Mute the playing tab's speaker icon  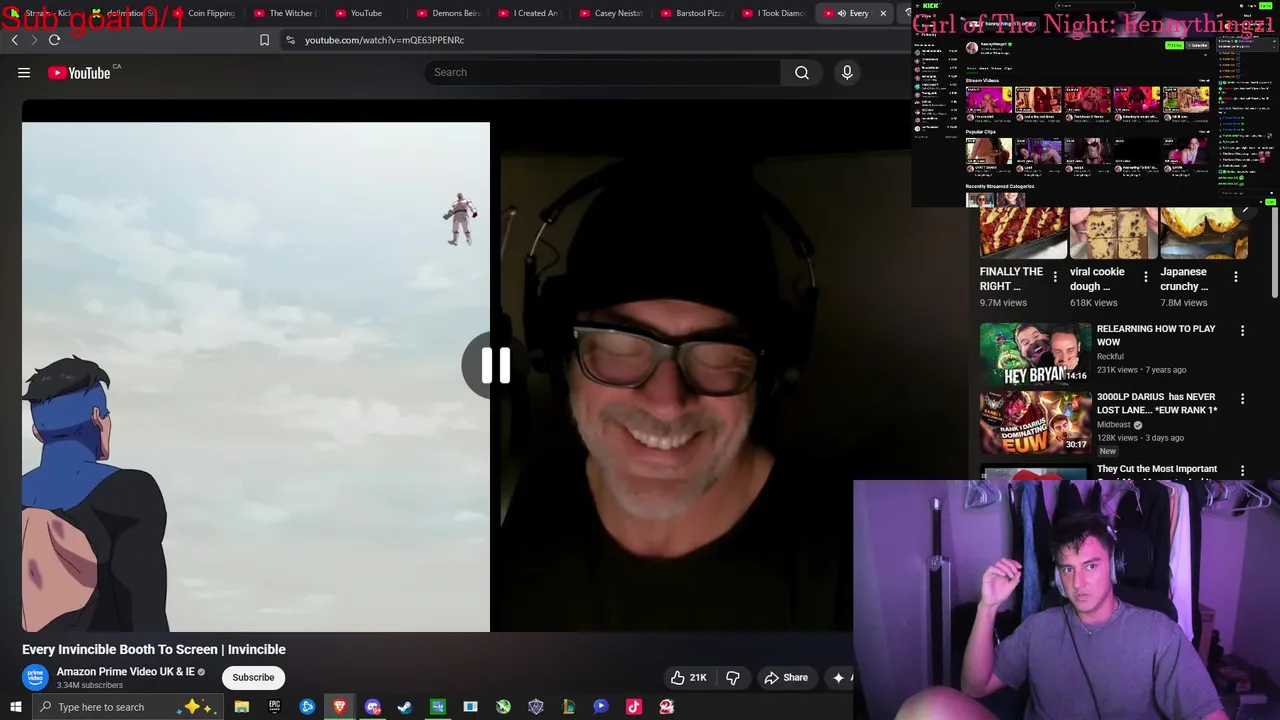tap(841, 13)
